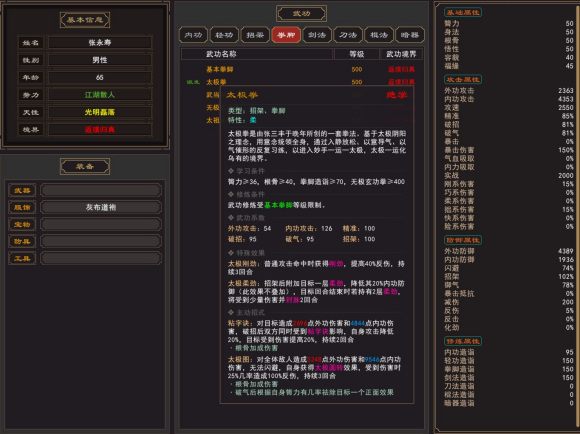Select the 棍法 tab
This screenshot has height=434, width=580.
379,35
